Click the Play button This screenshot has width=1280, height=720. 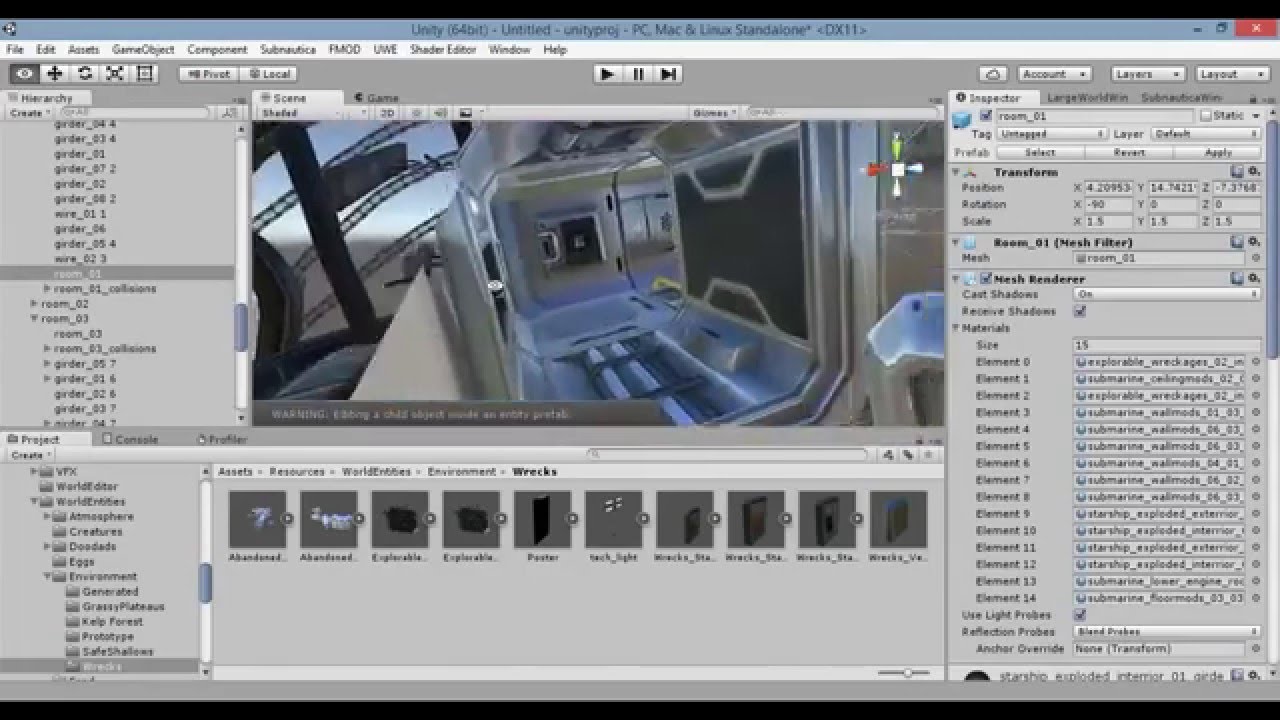607,74
